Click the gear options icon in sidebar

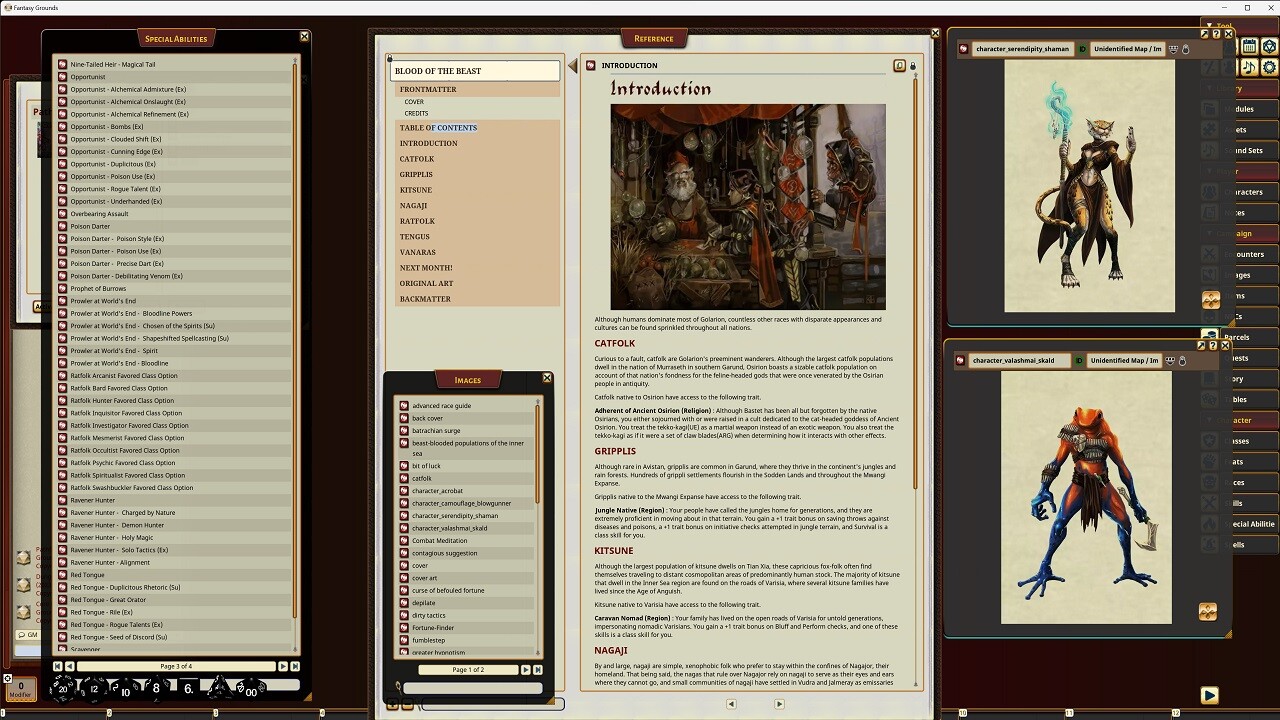[1269, 67]
